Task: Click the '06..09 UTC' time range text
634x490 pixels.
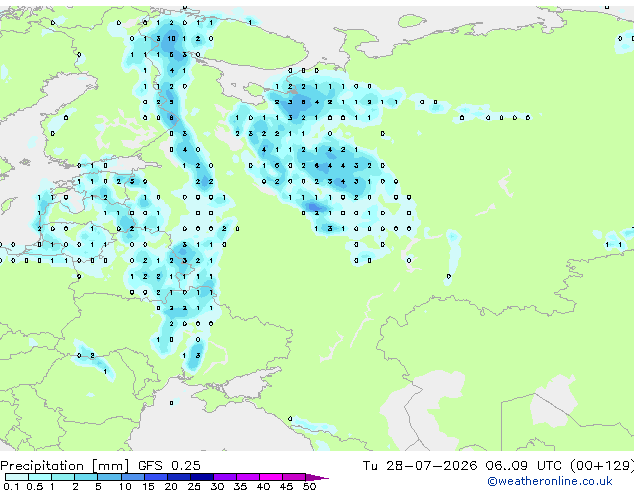Action: [523, 466]
